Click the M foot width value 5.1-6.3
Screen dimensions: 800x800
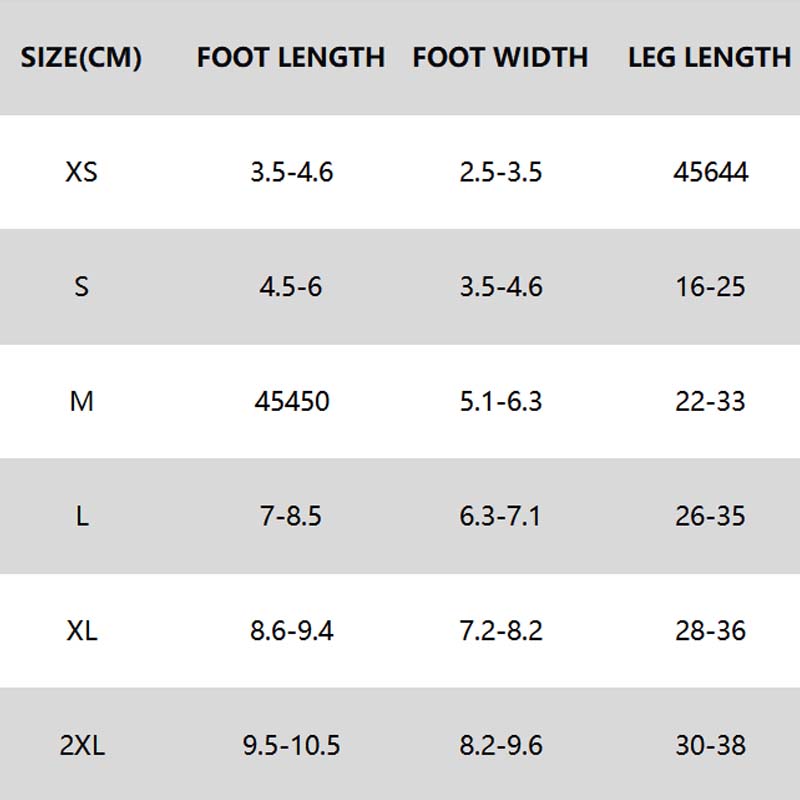[x=500, y=402]
